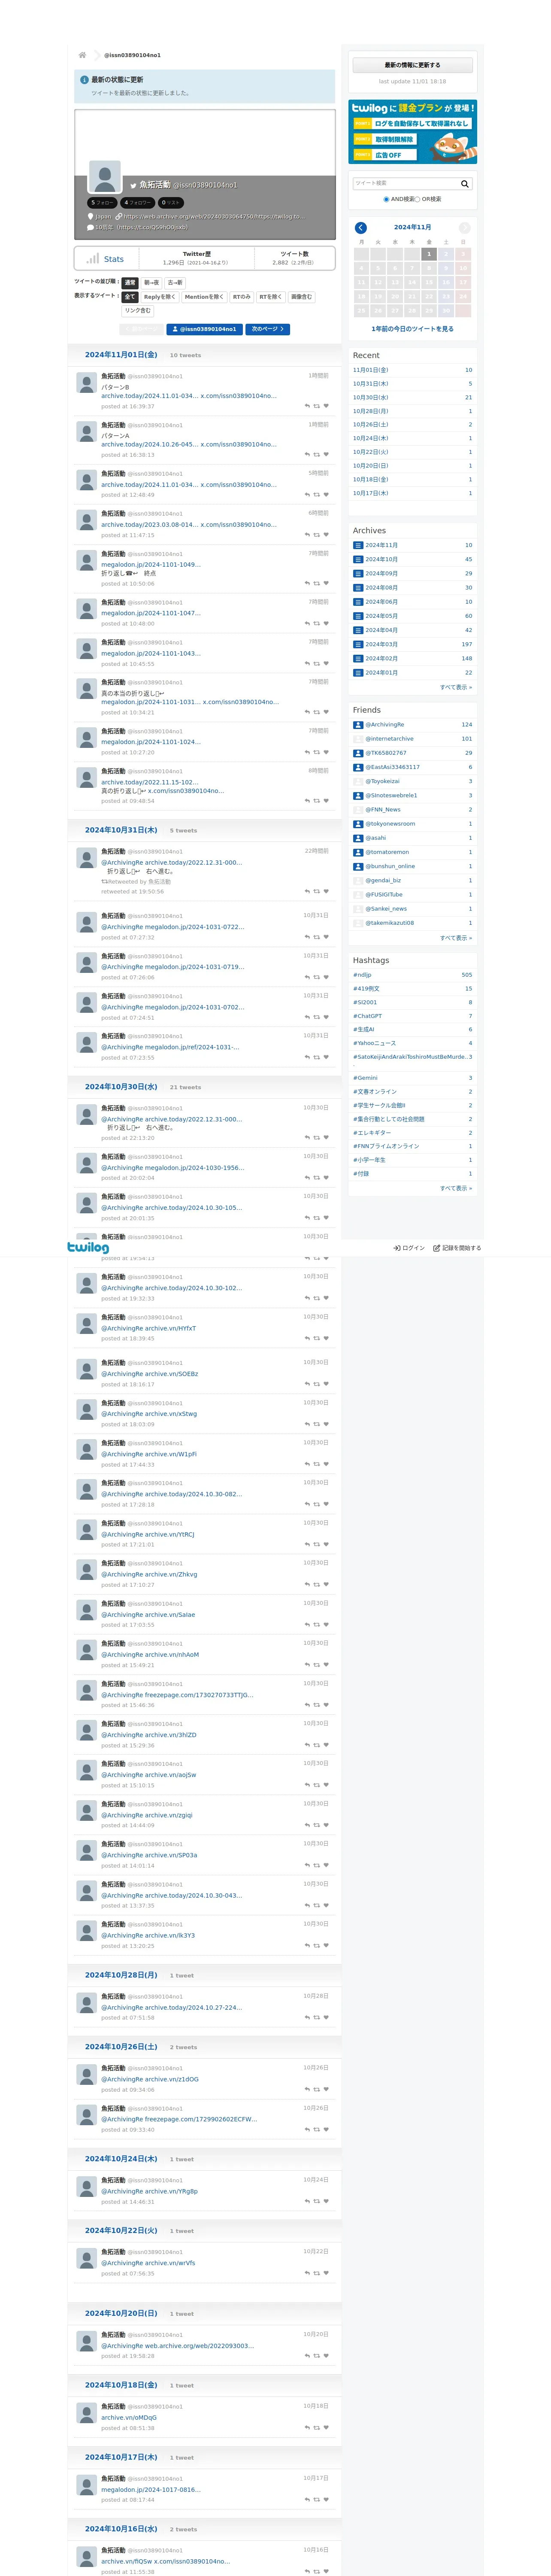This screenshot has height=2576, width=551.
Task: Open hashtag #ndljp
Action: coord(362,975)
